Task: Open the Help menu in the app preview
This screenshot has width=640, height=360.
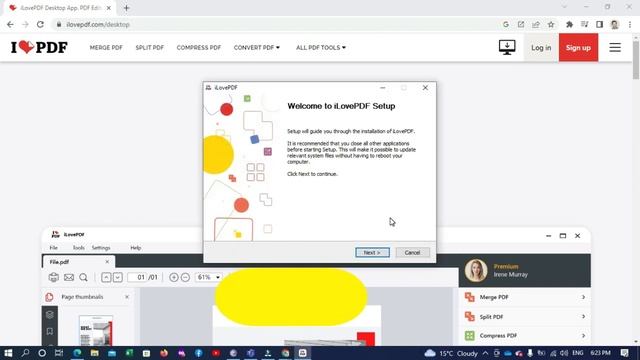Action: (x=136, y=248)
